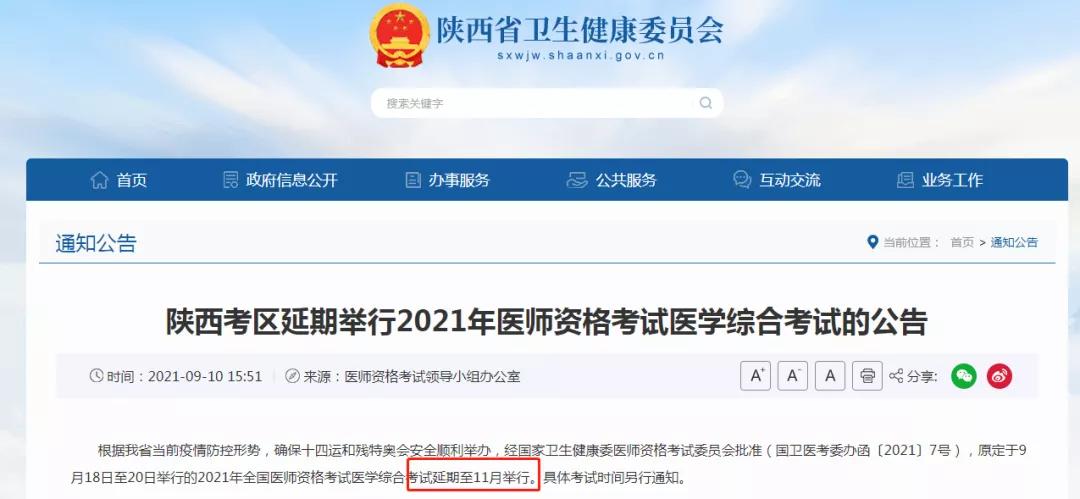This screenshot has height=499, width=1080.
Task: Click the 首页 breadcrumb link
Action: pyautogui.click(x=962, y=243)
